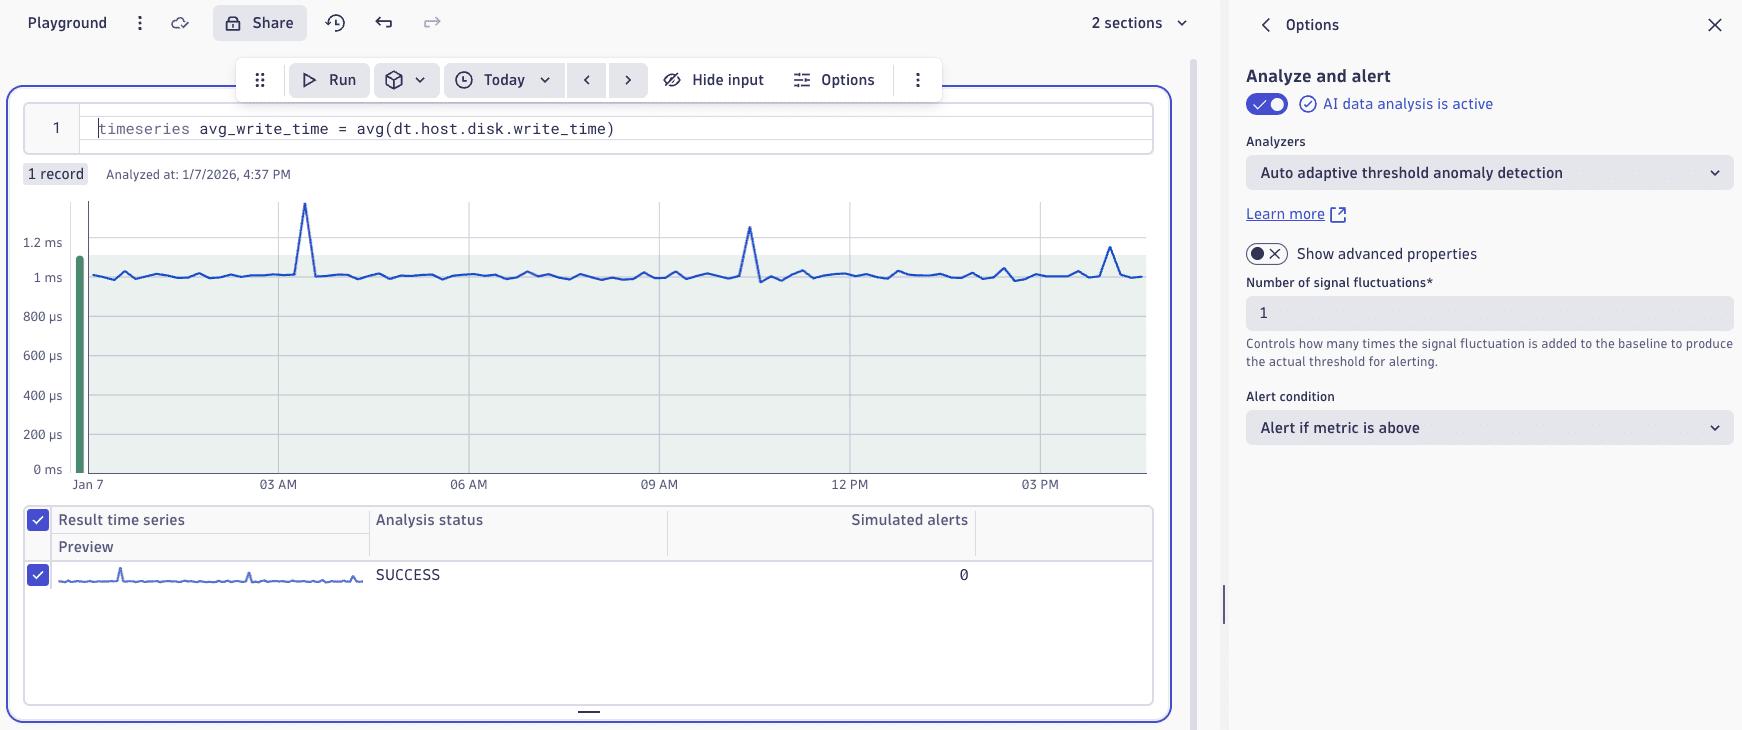This screenshot has height=730, width=1742.
Task: Click Hide input
Action: point(714,80)
